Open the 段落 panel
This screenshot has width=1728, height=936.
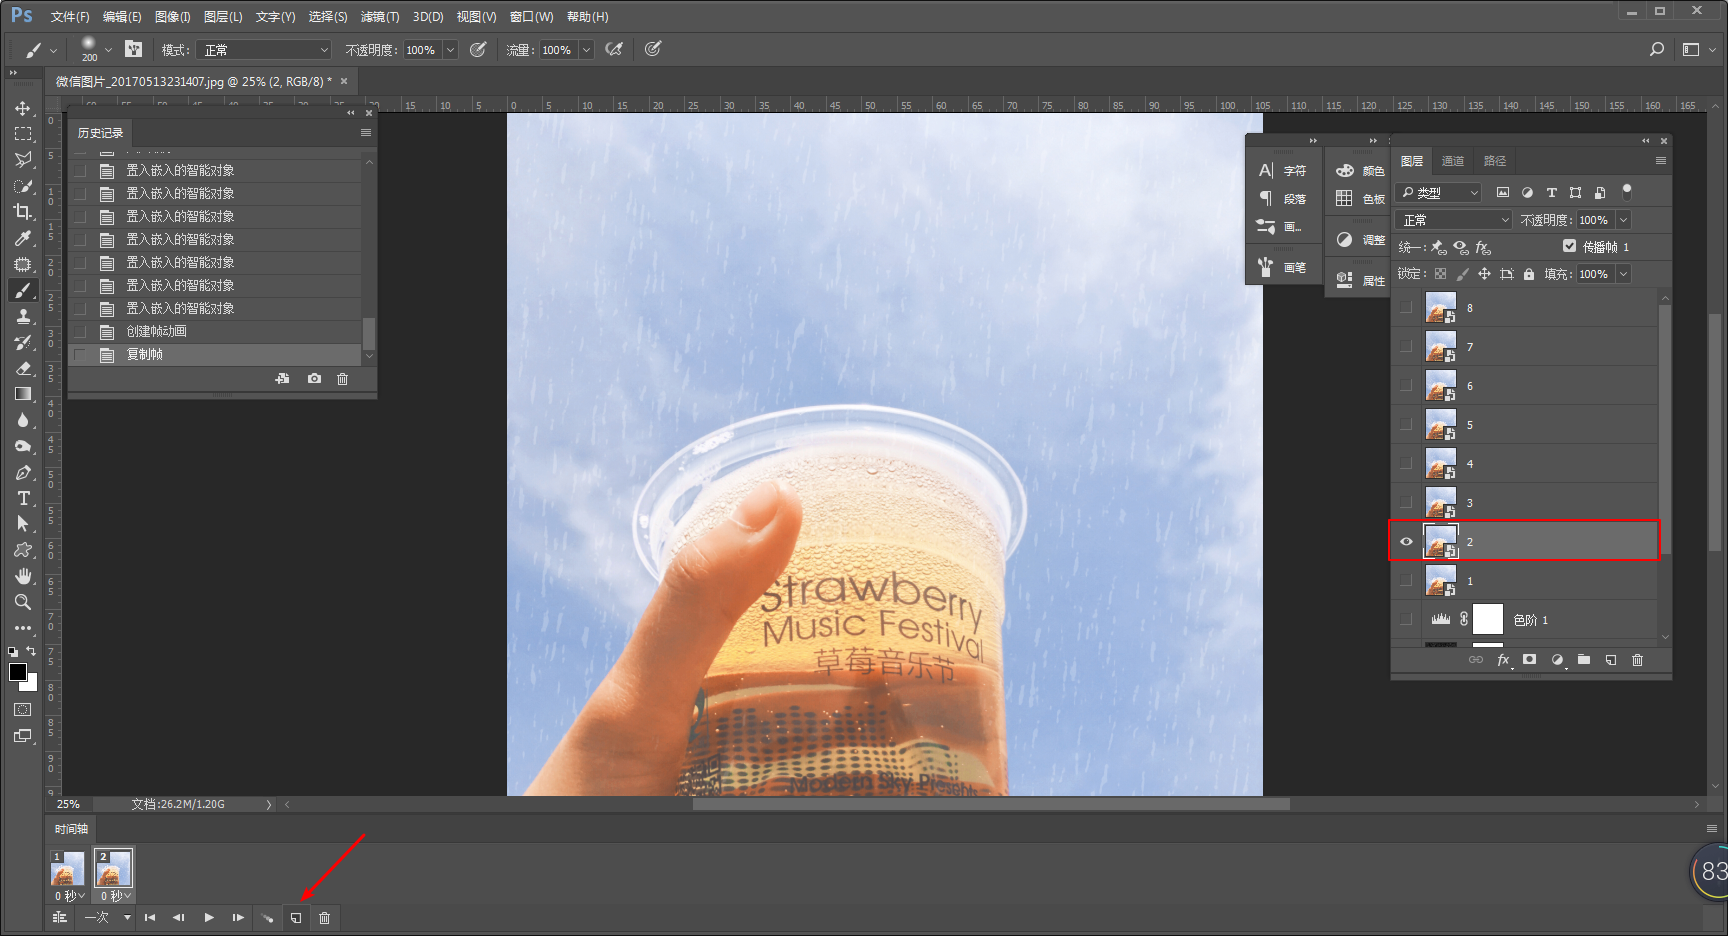pyautogui.click(x=1283, y=199)
